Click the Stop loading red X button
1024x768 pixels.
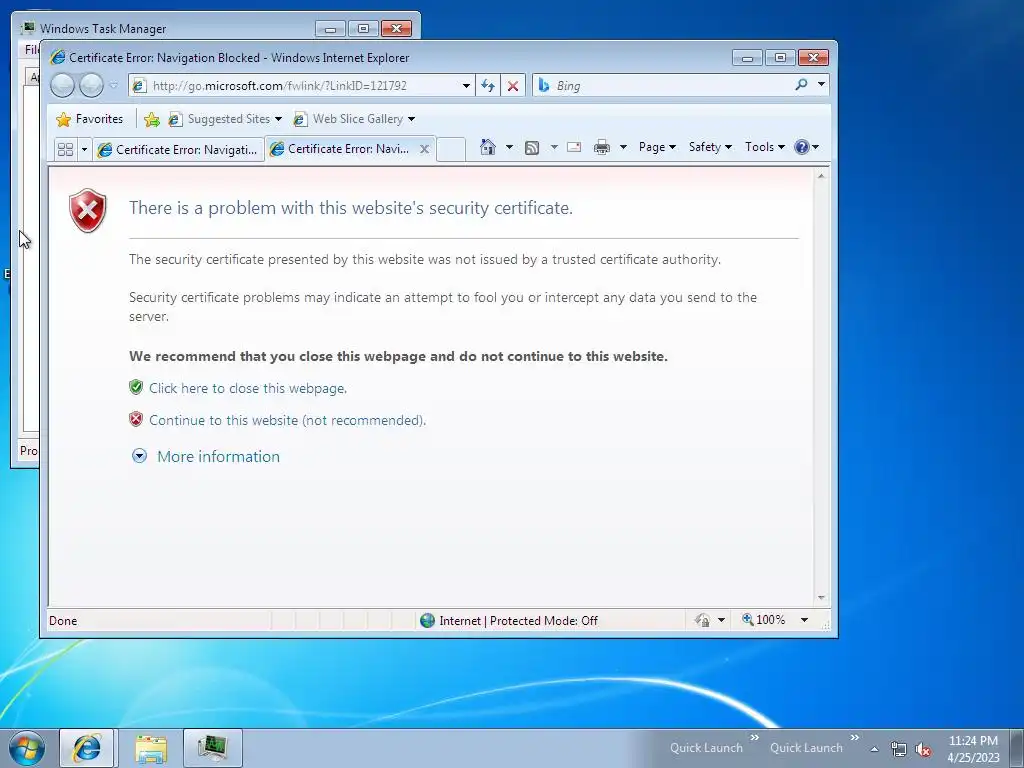pyautogui.click(x=513, y=86)
